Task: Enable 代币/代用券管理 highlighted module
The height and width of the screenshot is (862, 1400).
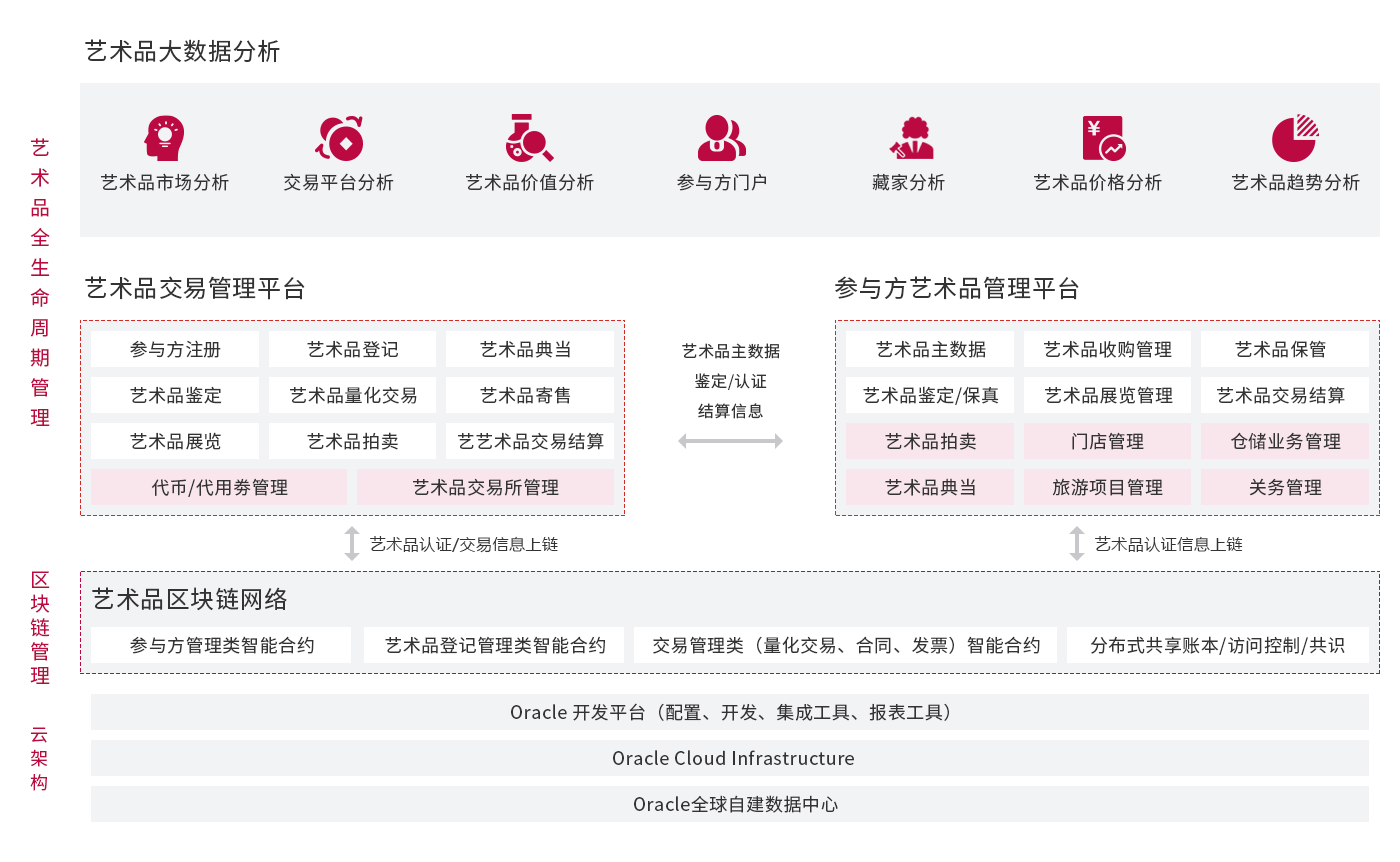Action: [218, 487]
